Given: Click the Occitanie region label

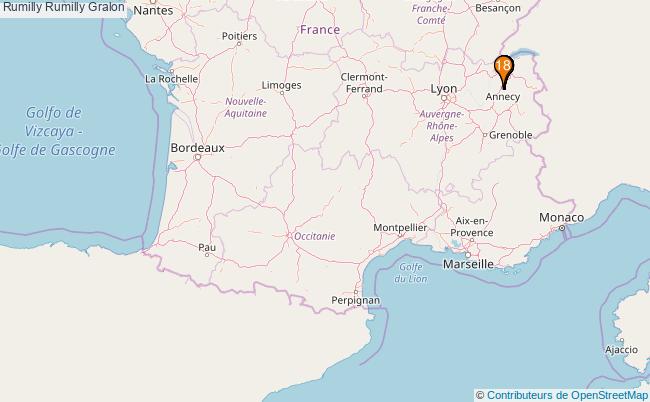Looking at the screenshot, I should [315, 236].
